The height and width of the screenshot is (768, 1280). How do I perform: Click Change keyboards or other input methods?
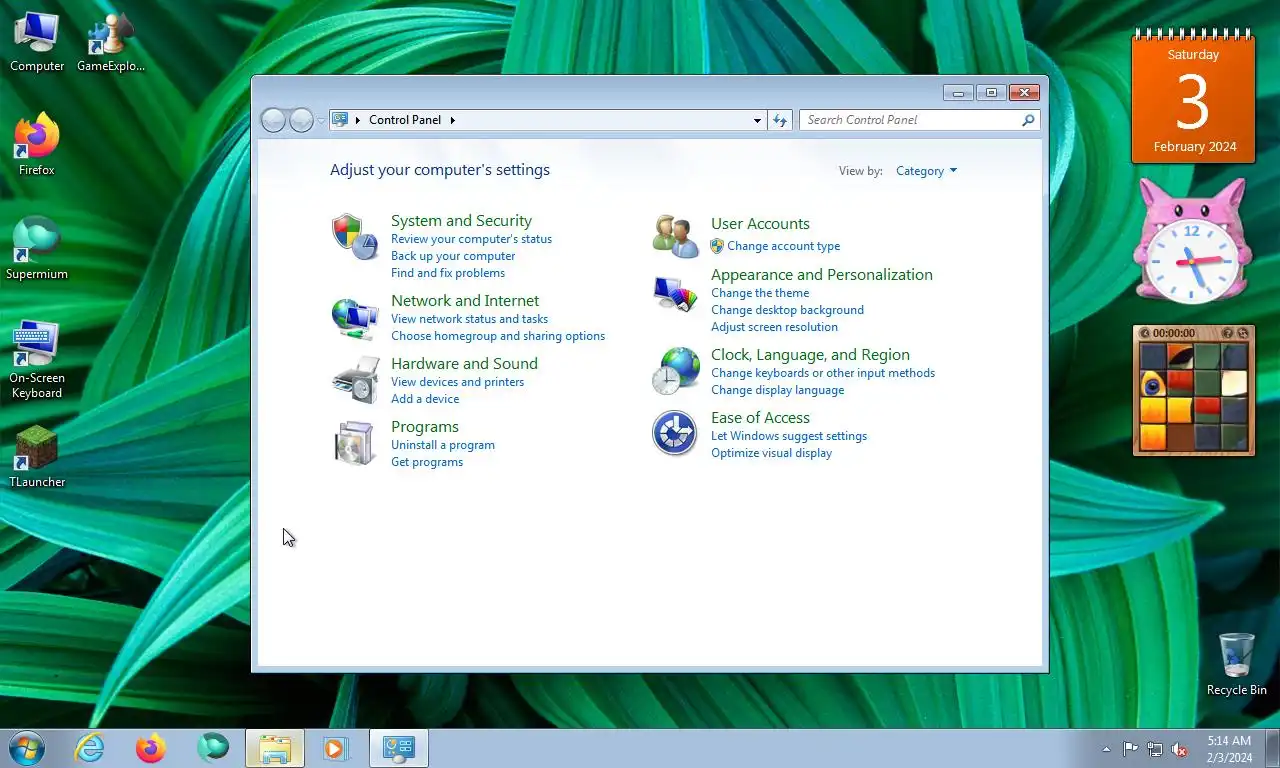[823, 373]
